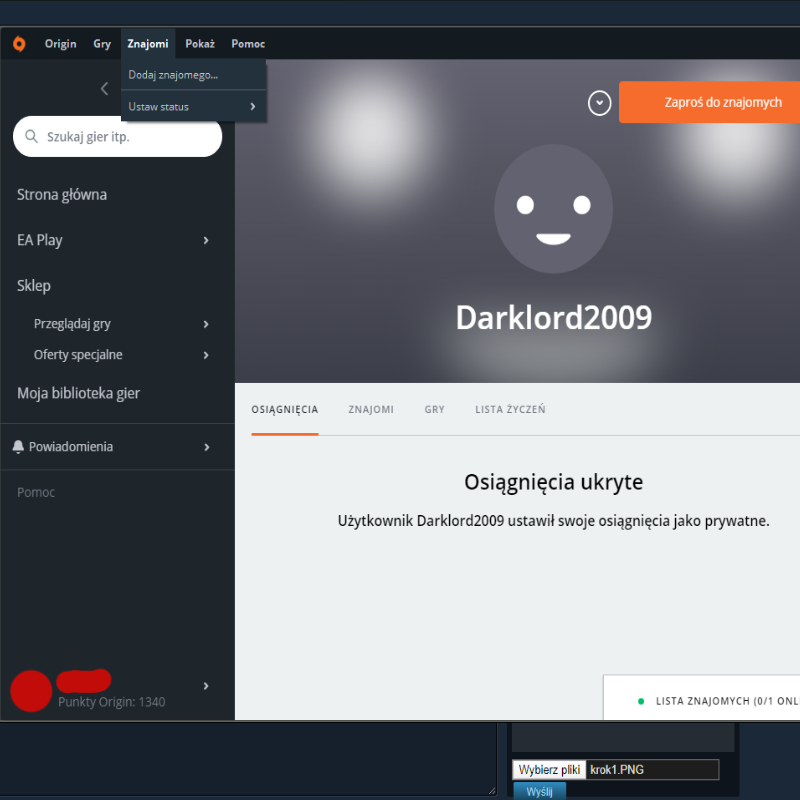Expand EA Play chevron arrow
Image resolution: width=800 pixels, height=800 pixels.
[x=206, y=240]
